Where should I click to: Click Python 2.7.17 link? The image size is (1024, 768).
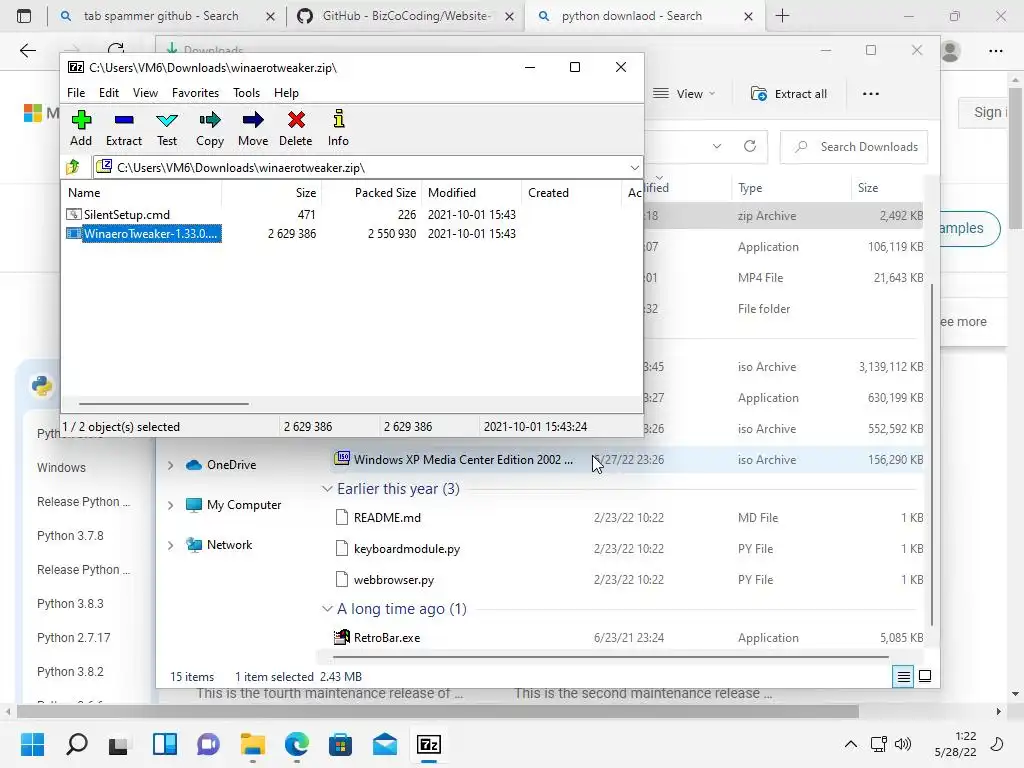click(x=73, y=637)
